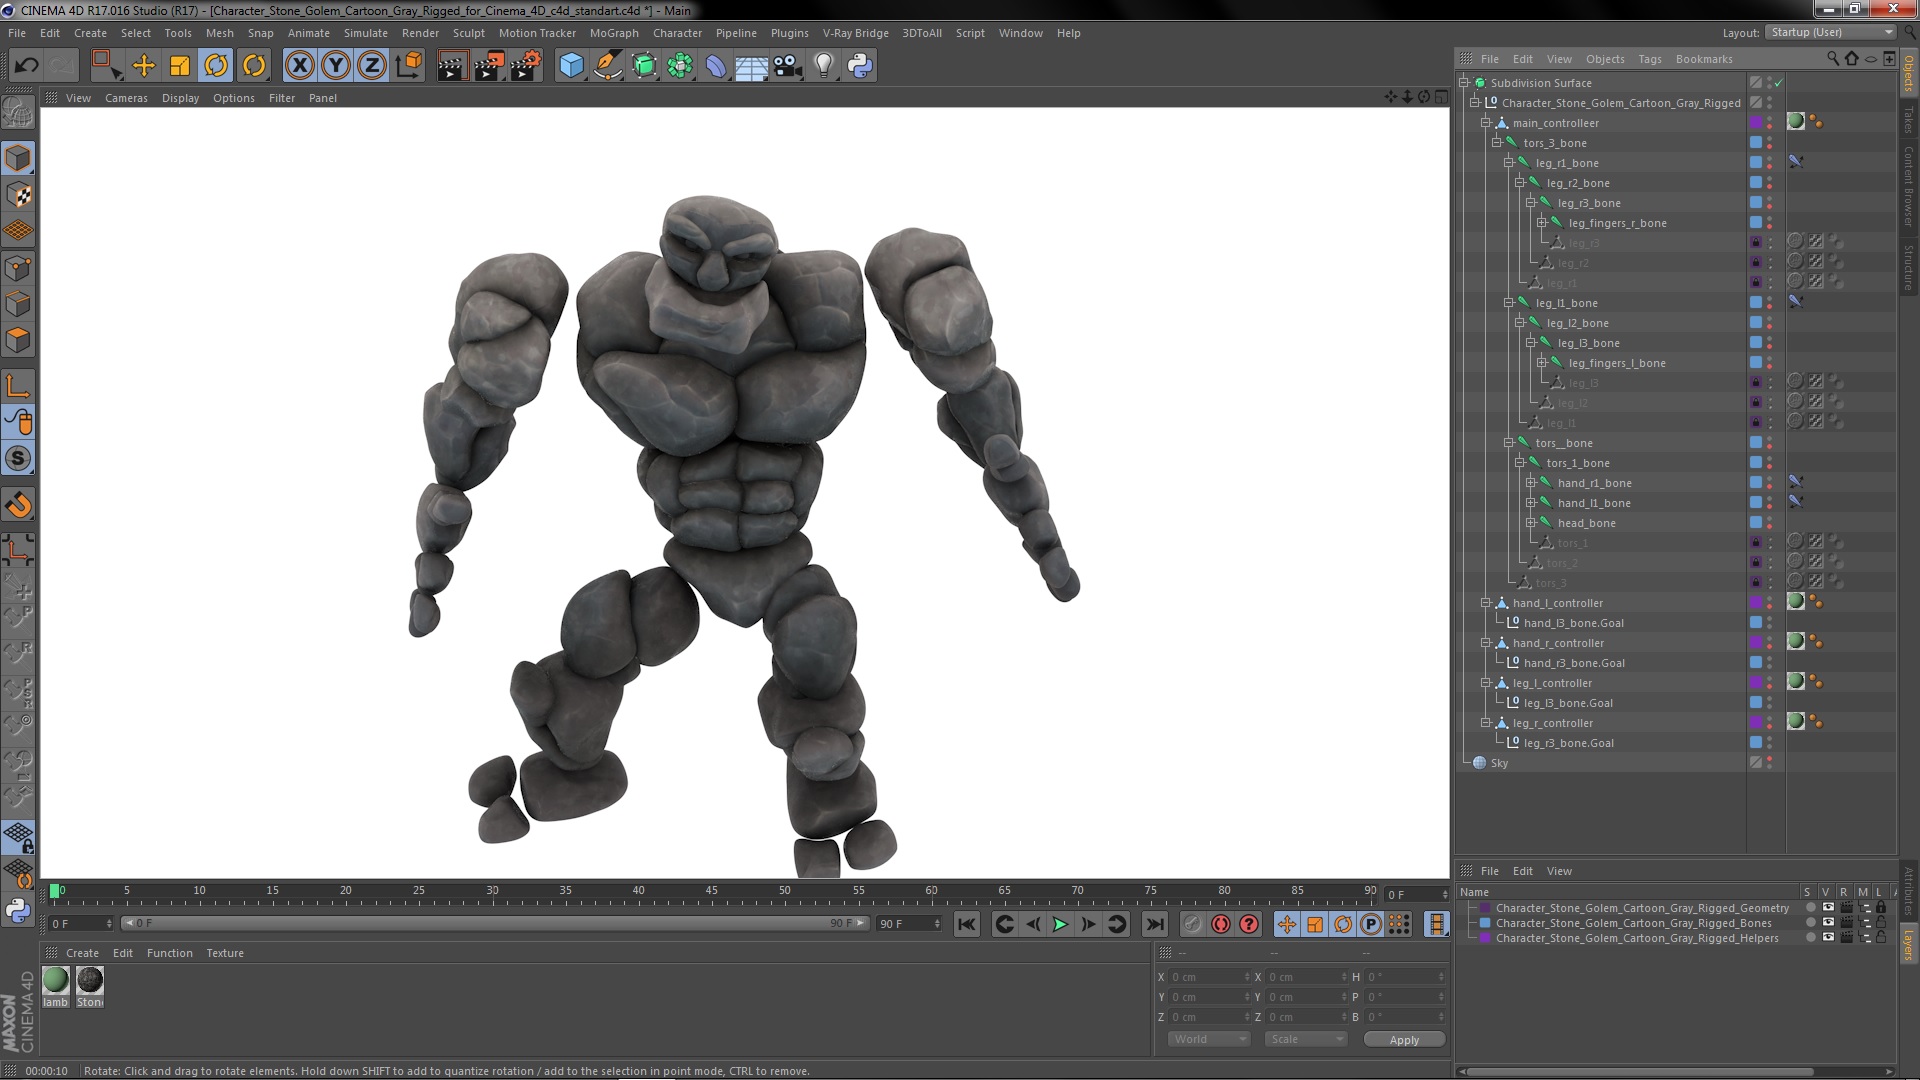This screenshot has width=1920, height=1080.
Task: Open the Layout Startup dropdown
Action: click(1830, 33)
